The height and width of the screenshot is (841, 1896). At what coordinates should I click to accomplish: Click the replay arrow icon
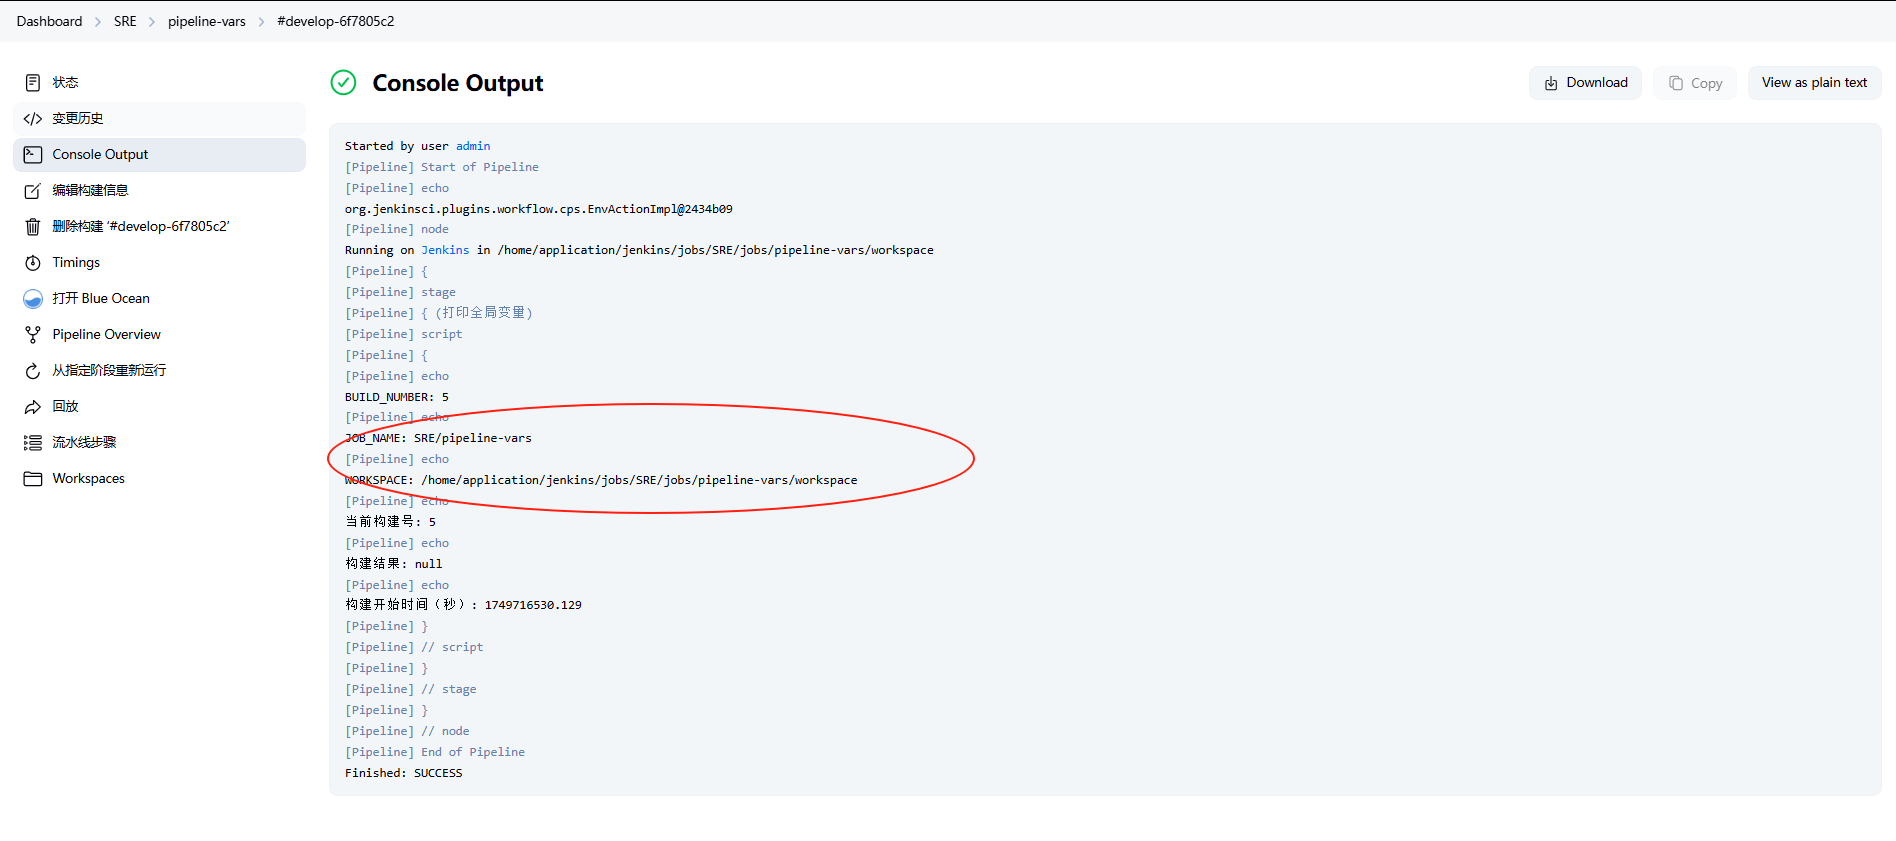(x=33, y=406)
